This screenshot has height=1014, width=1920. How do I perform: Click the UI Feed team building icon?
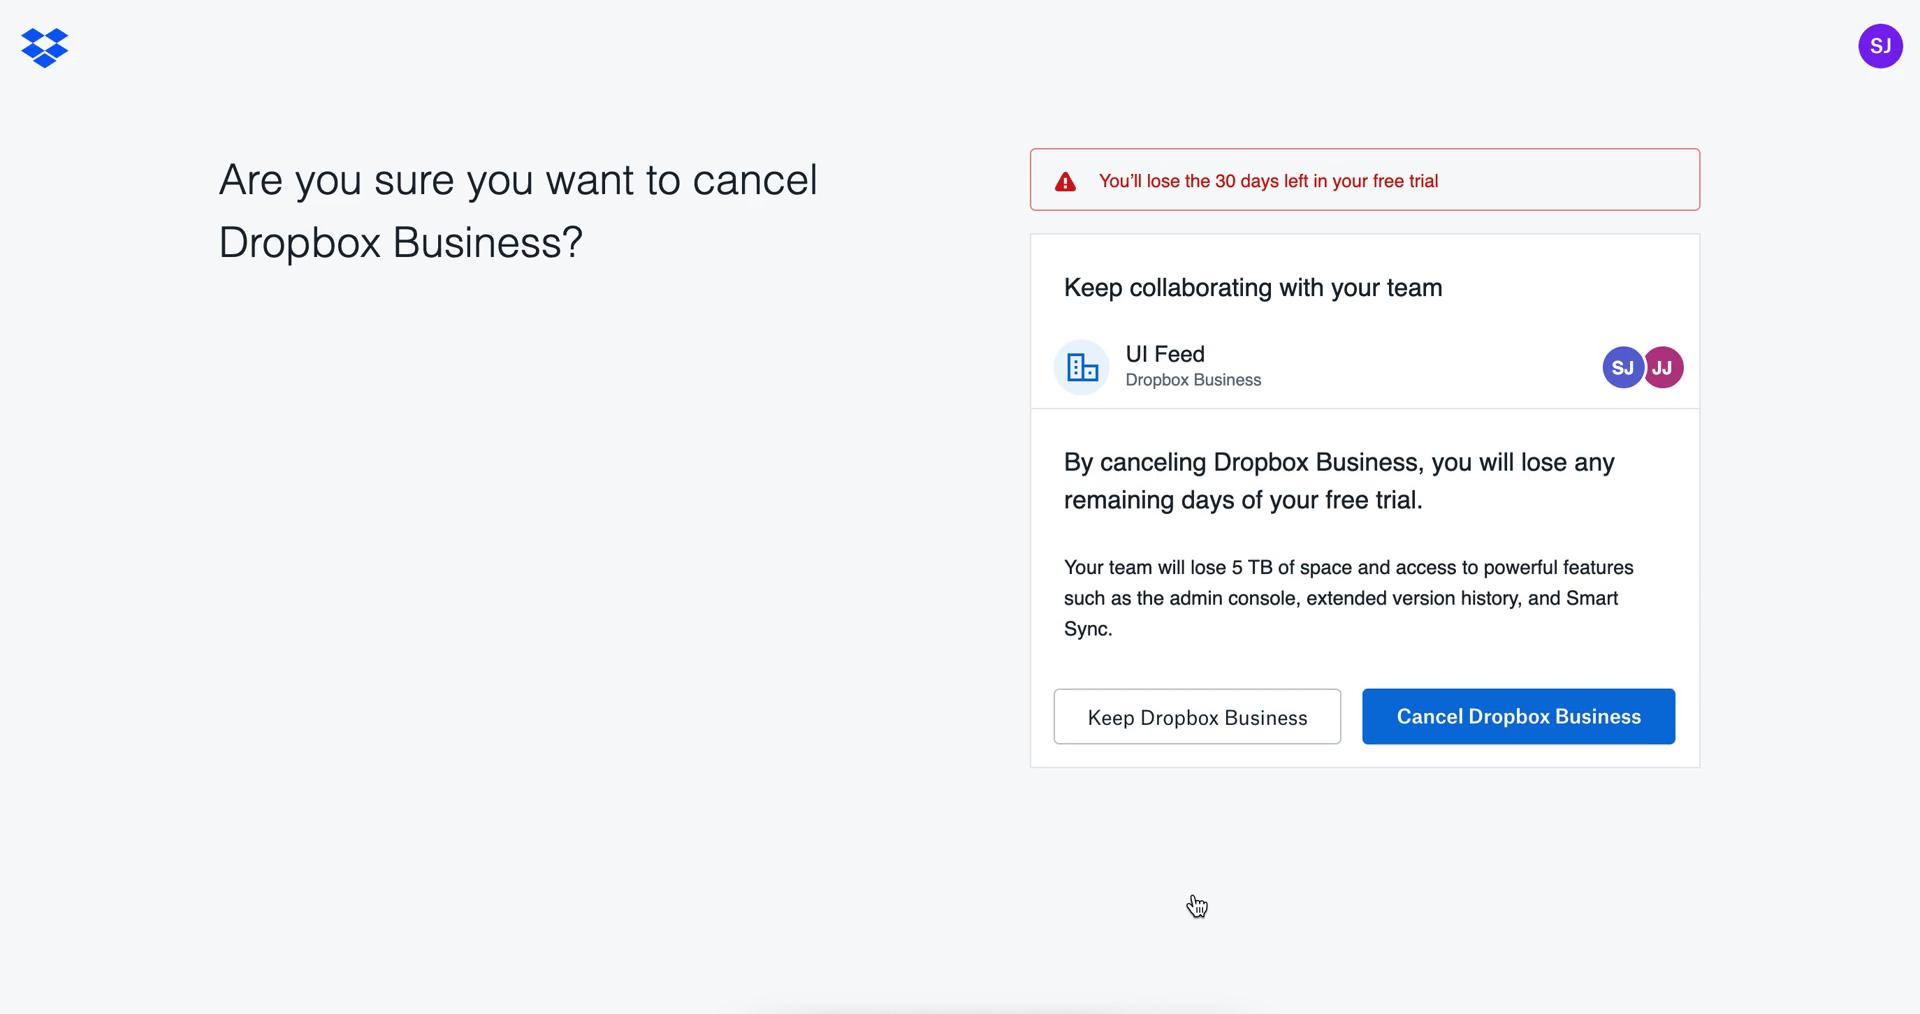[1081, 367]
